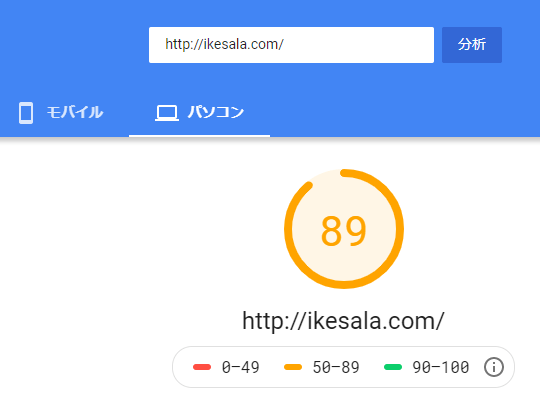Viewport: 540px width, 404px height.
Task: Click the orange 50-89 legend marker
Action: 293,367
